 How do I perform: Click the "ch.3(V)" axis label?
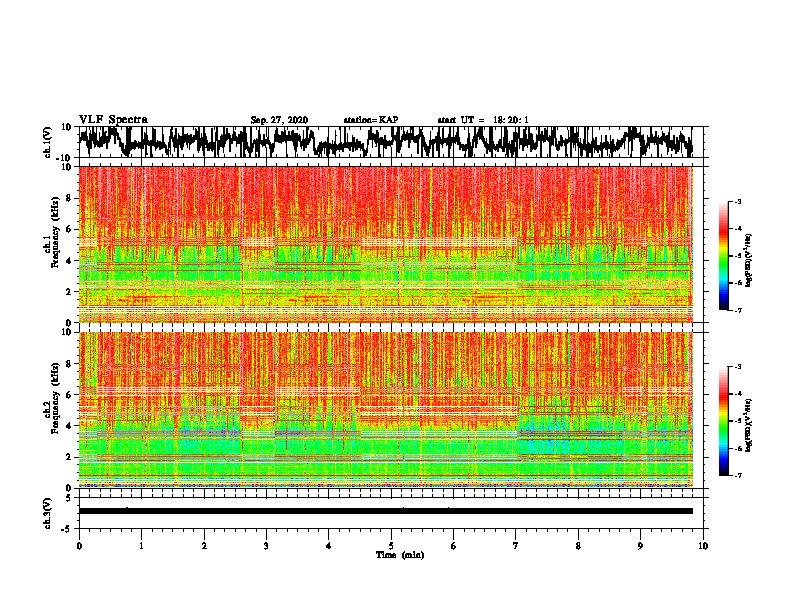tap(48, 514)
